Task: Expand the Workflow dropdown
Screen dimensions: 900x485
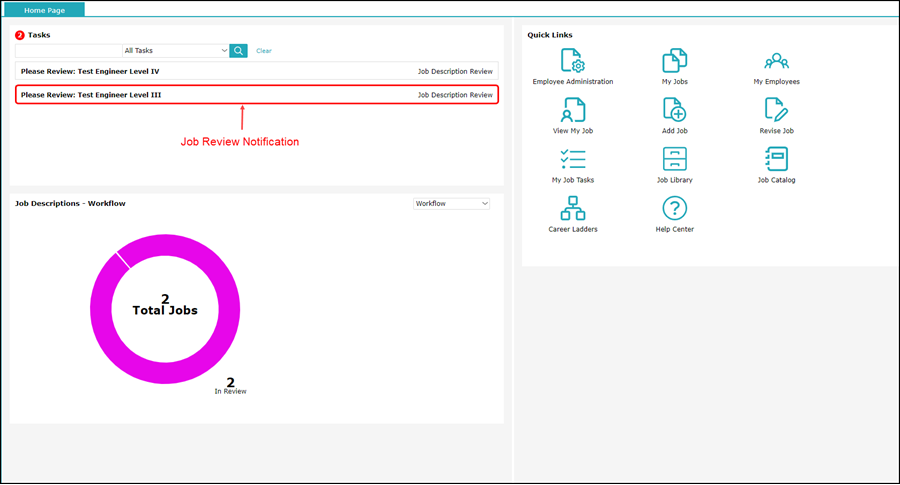Action: tap(451, 204)
